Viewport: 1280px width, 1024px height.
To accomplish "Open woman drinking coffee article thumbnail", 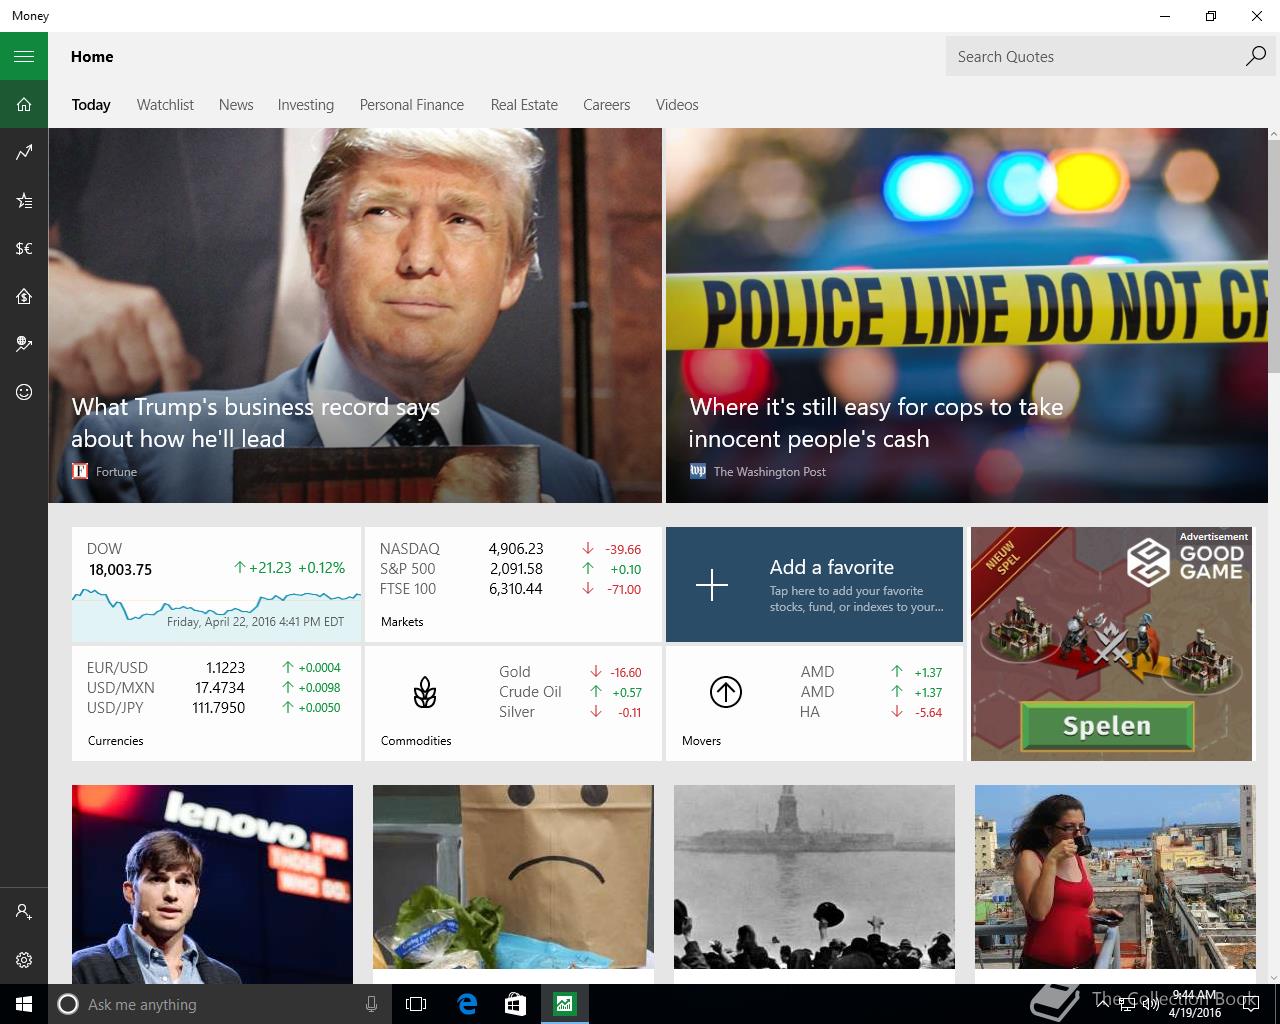I will click(x=1115, y=877).
